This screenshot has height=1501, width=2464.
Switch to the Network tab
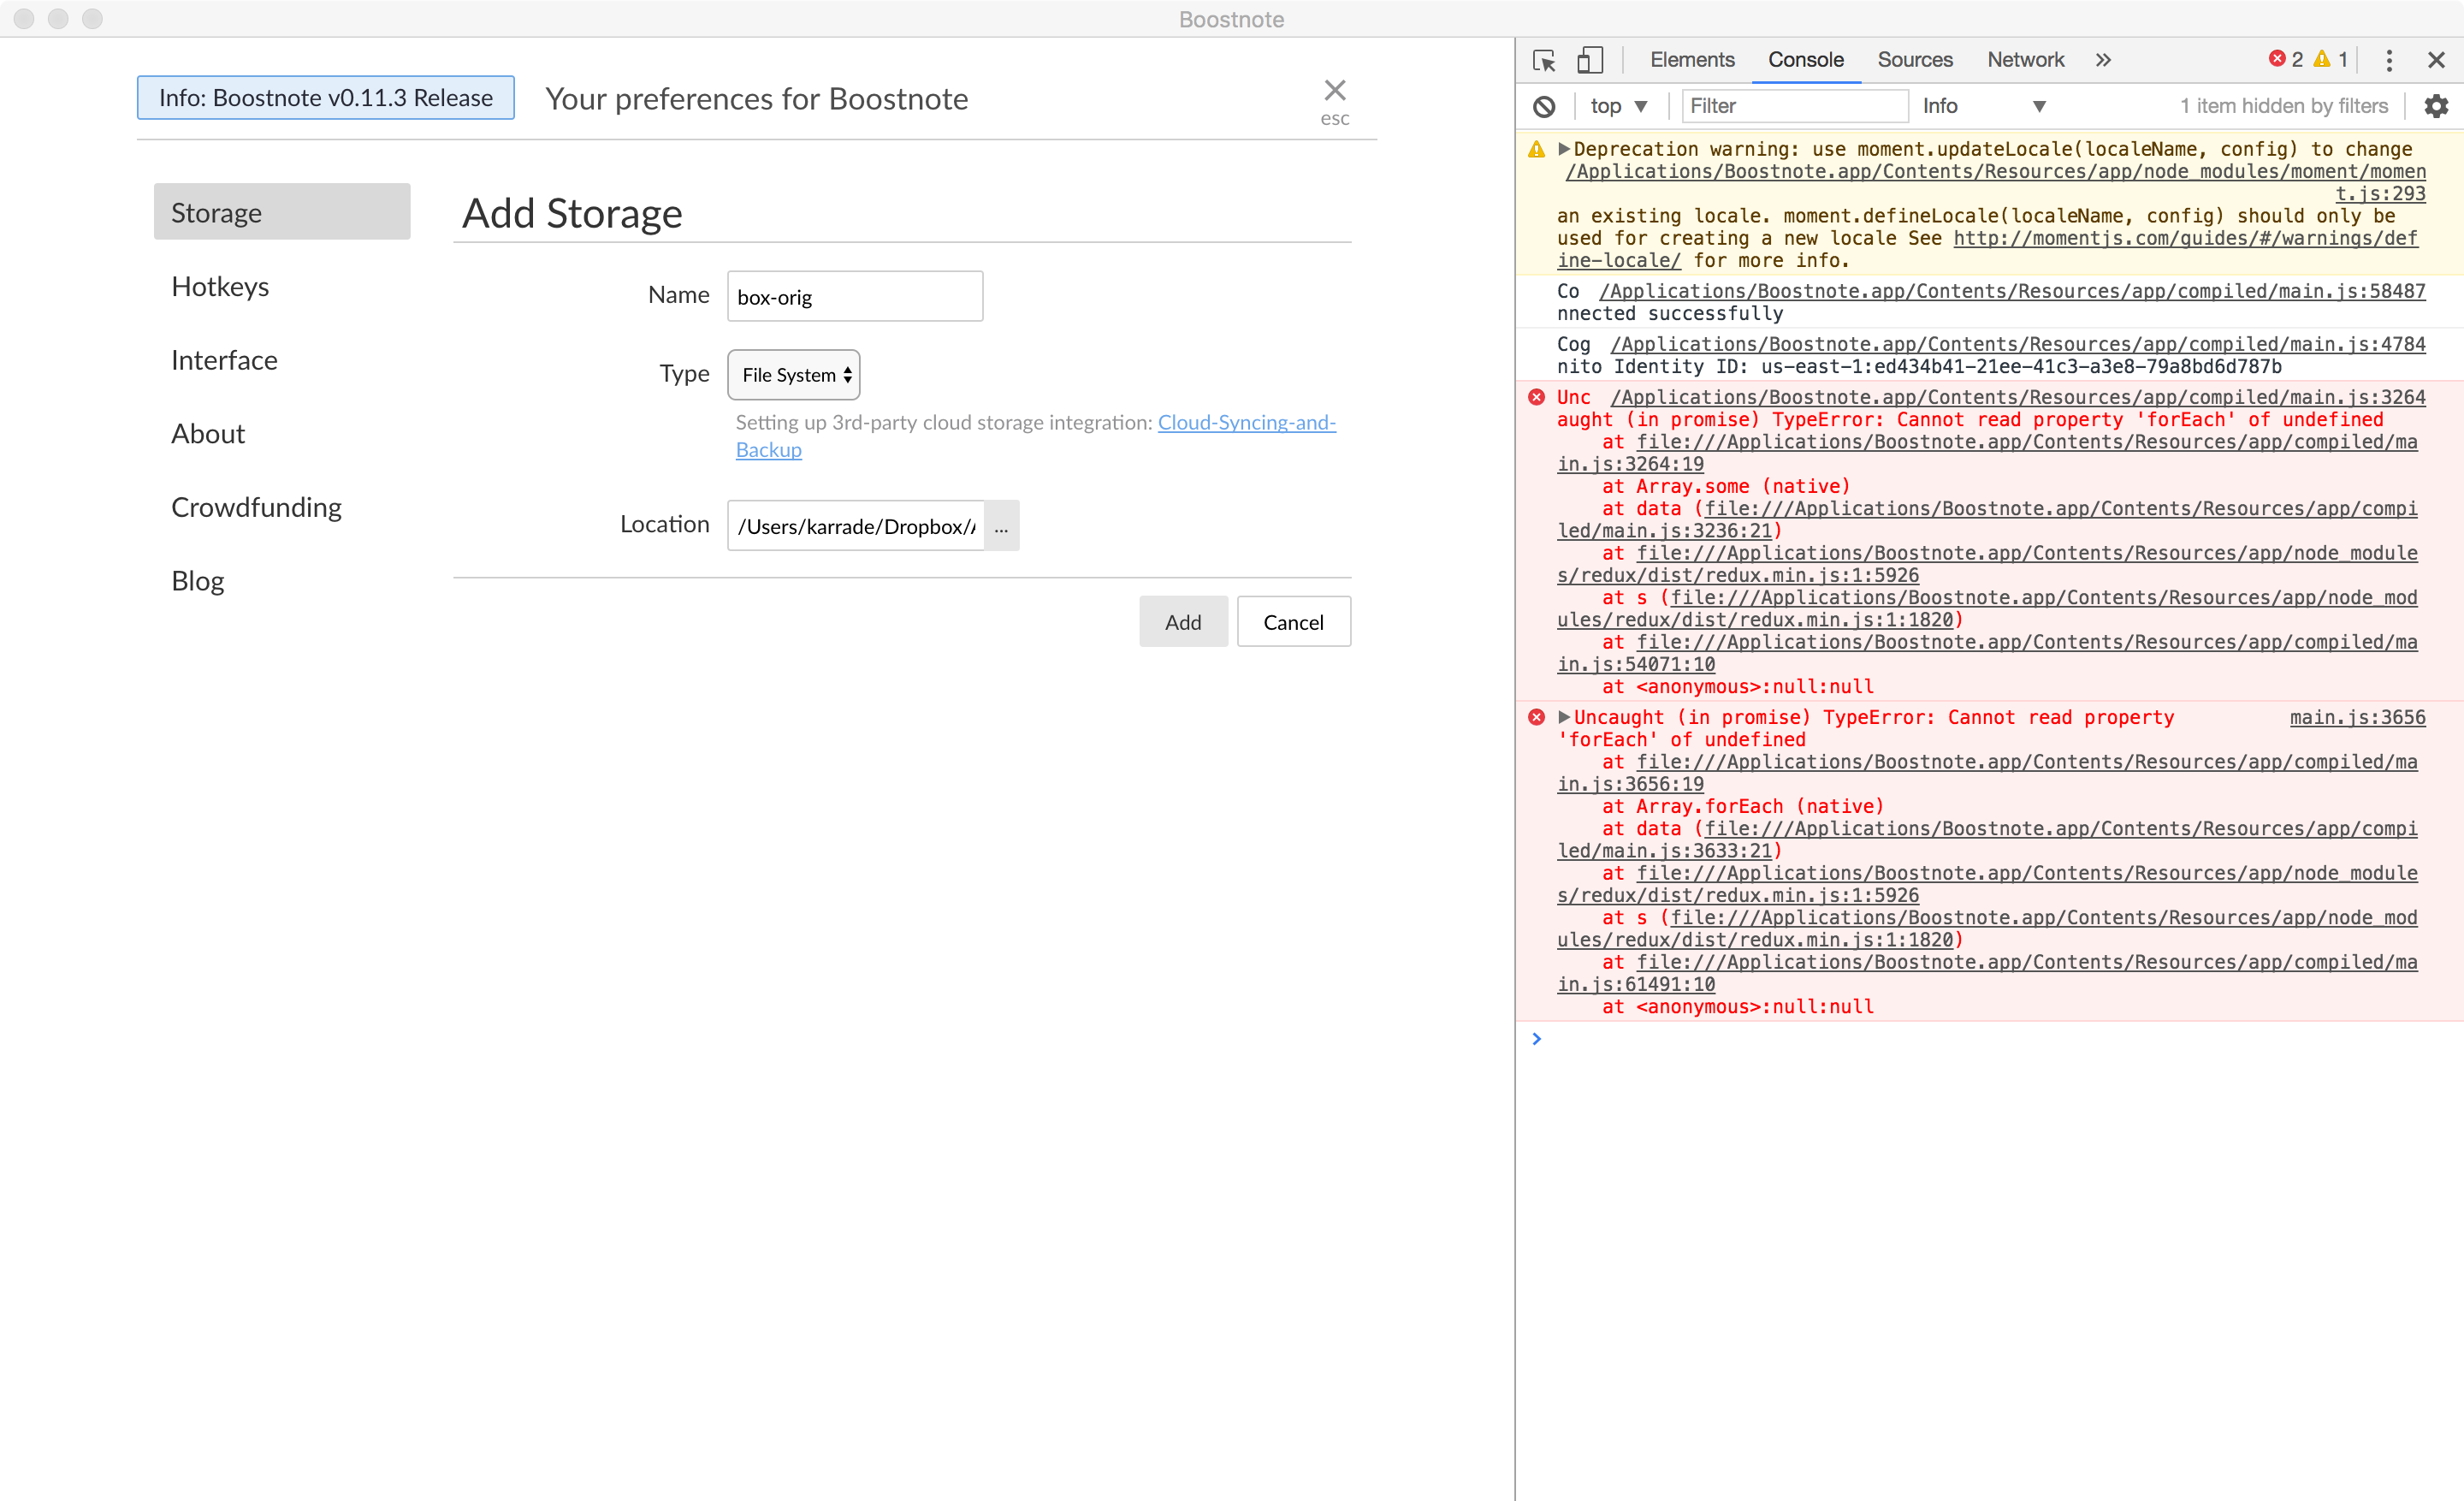click(2025, 60)
